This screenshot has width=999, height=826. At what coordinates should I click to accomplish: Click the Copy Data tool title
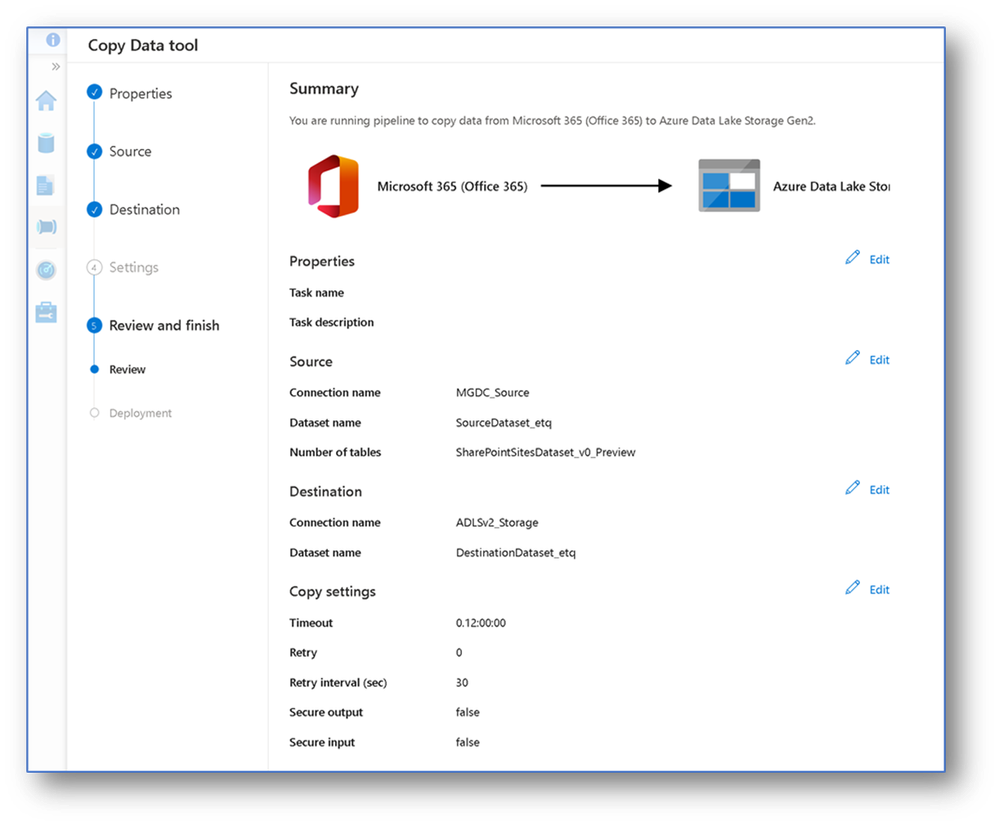(x=143, y=45)
